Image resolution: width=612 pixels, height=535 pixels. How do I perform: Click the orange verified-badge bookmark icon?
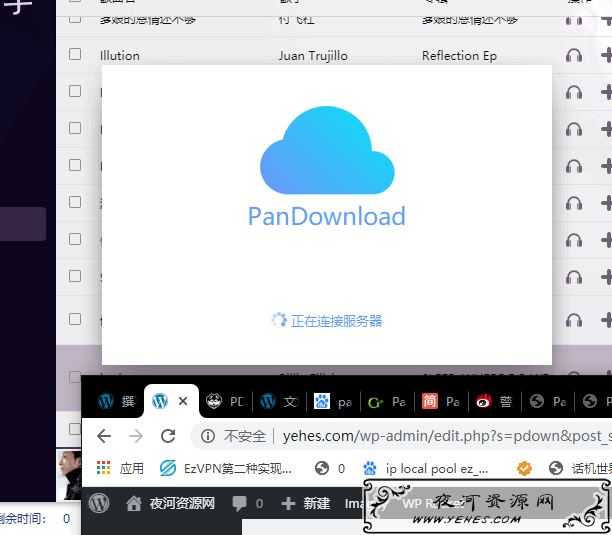coord(524,468)
